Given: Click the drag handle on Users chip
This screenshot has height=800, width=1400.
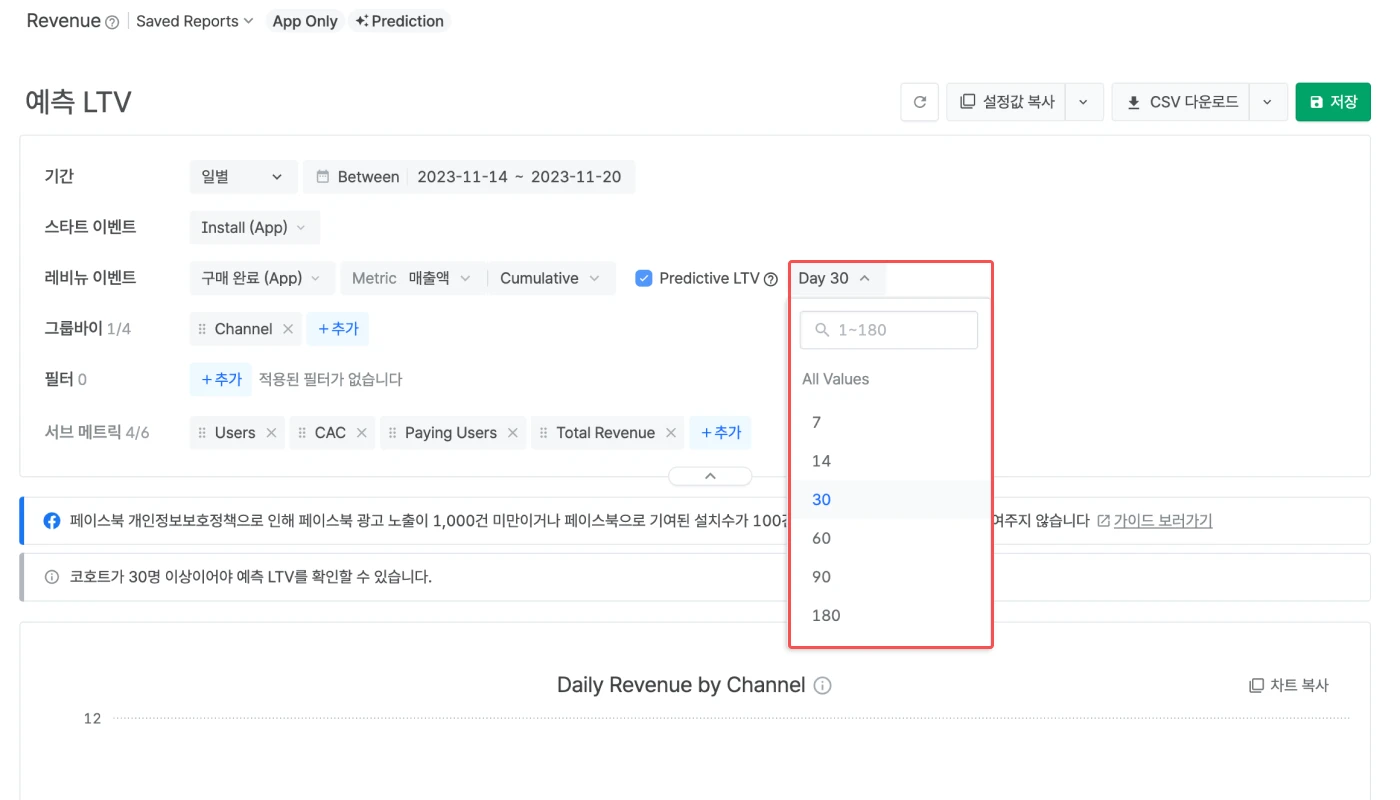Looking at the screenshot, I should (x=202, y=433).
